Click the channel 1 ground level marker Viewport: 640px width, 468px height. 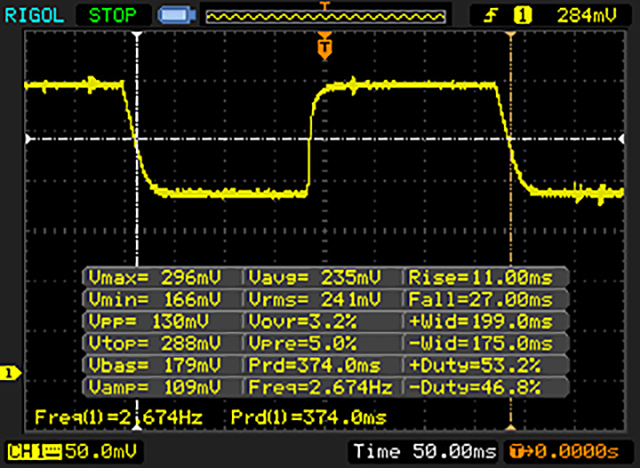click(x=10, y=373)
